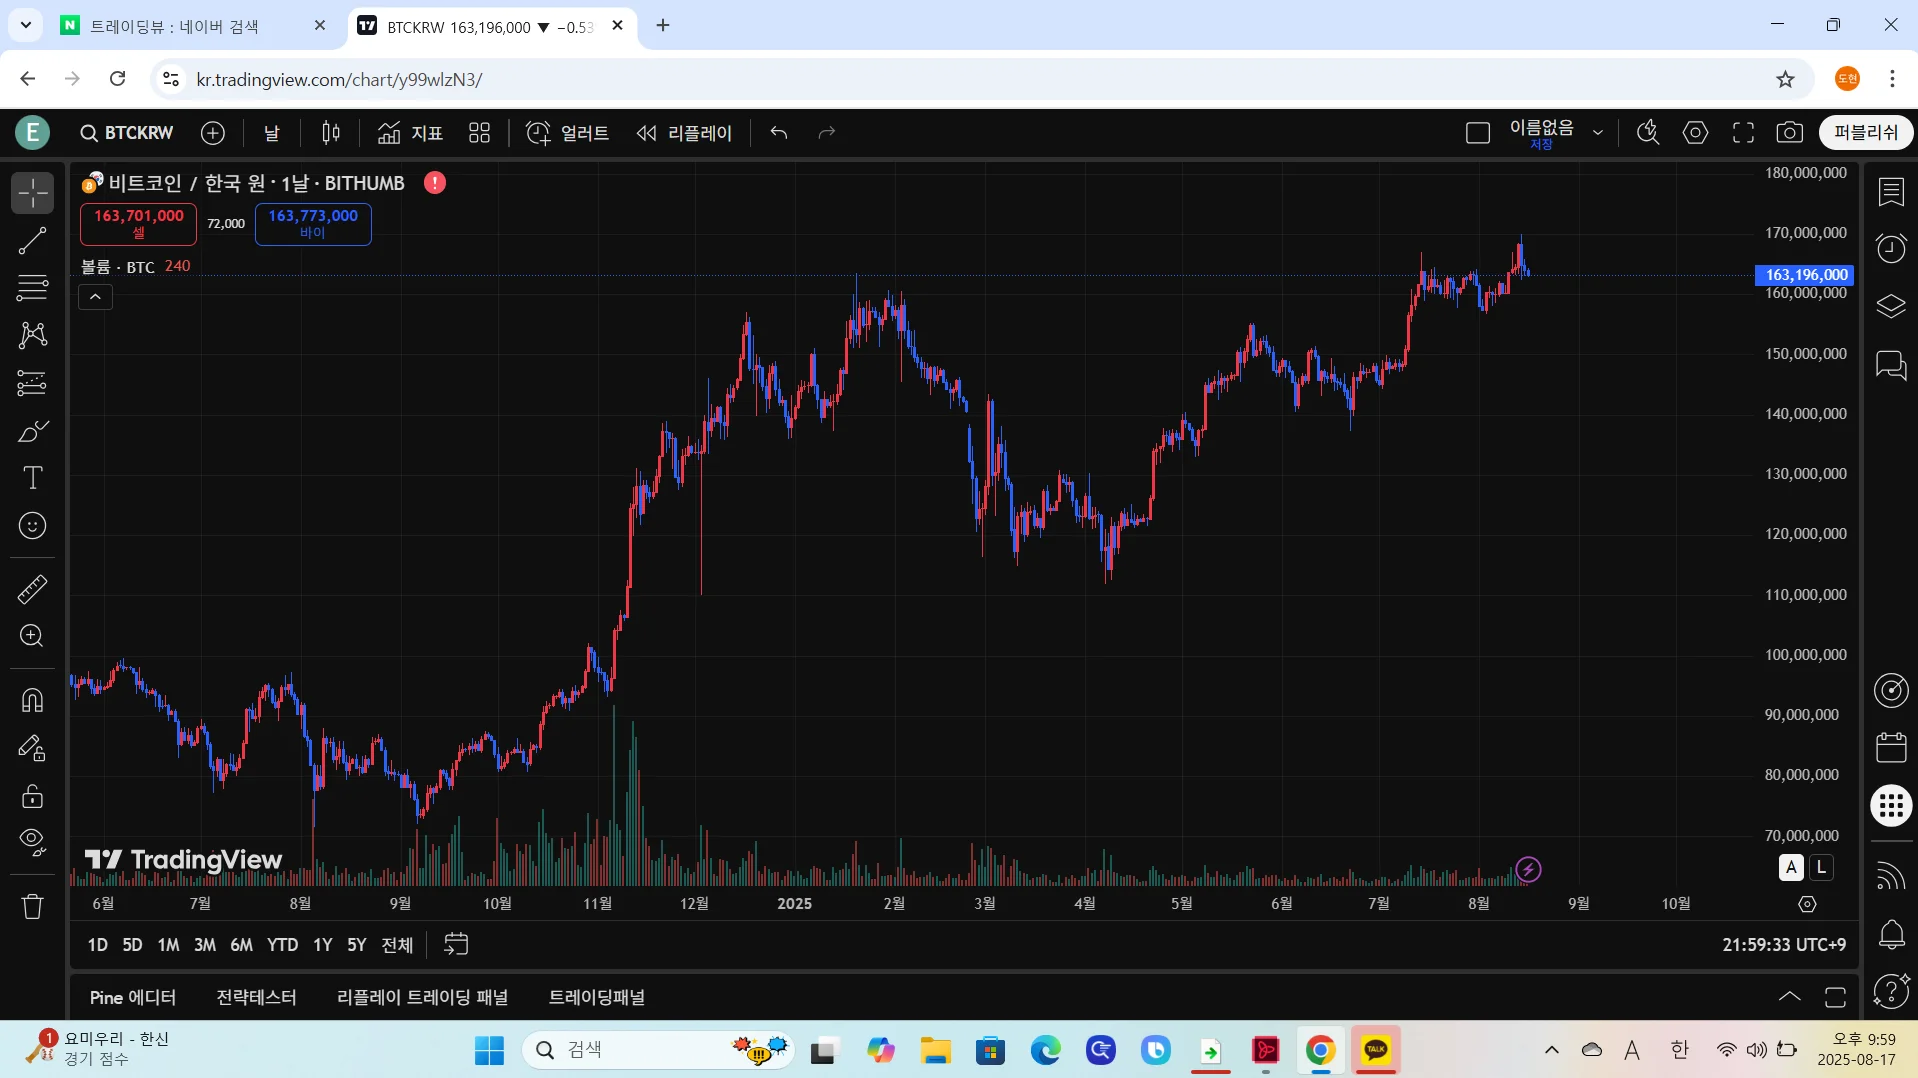
Task: Open the alerts clock panel
Action: click(x=1891, y=248)
